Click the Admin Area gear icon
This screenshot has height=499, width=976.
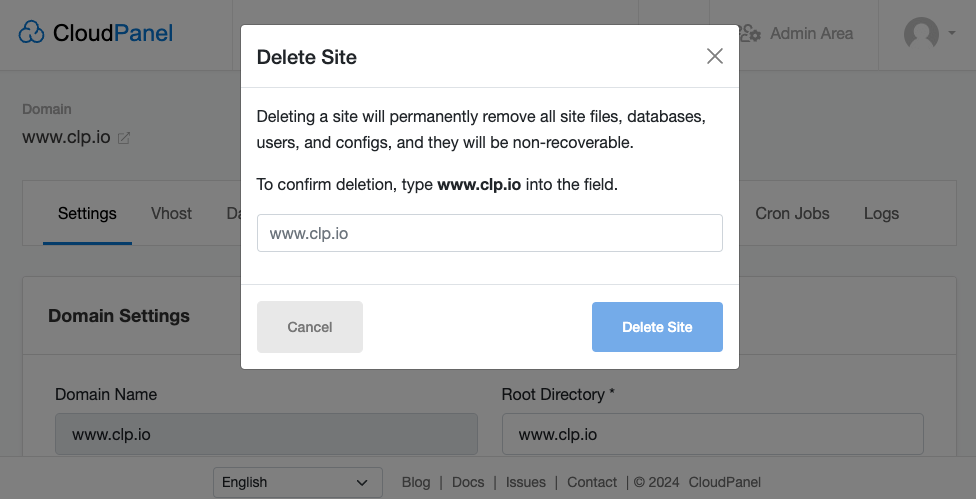click(750, 34)
